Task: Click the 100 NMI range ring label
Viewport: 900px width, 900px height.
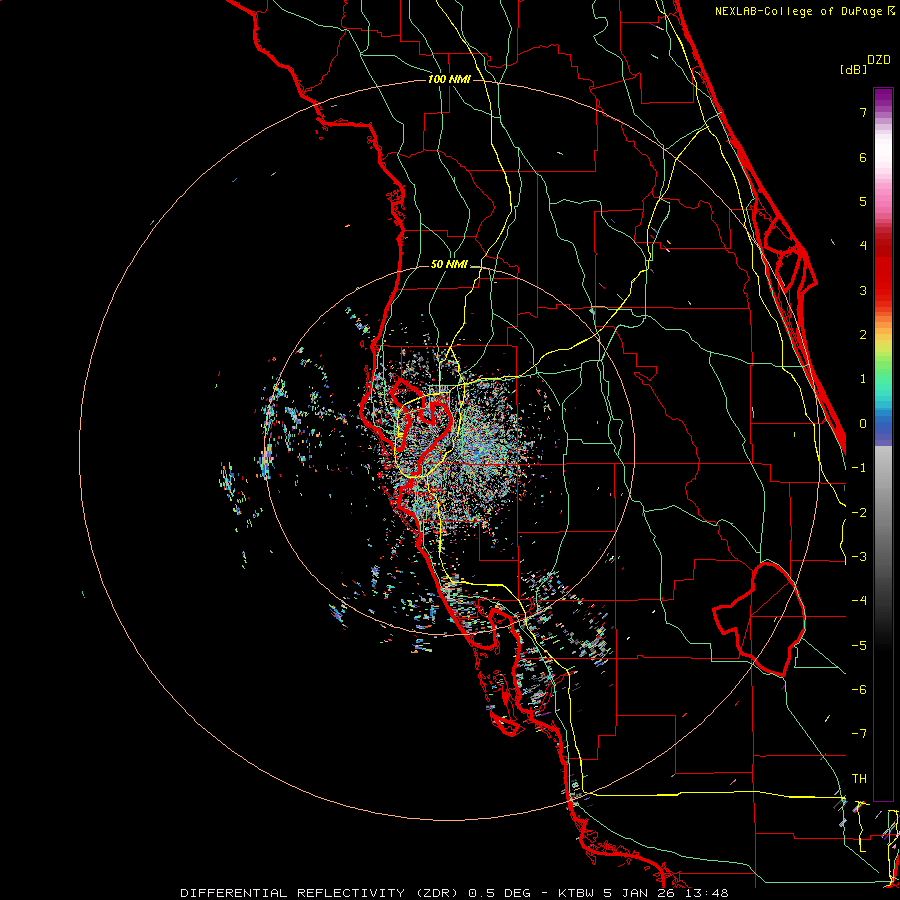Action: coord(449,79)
